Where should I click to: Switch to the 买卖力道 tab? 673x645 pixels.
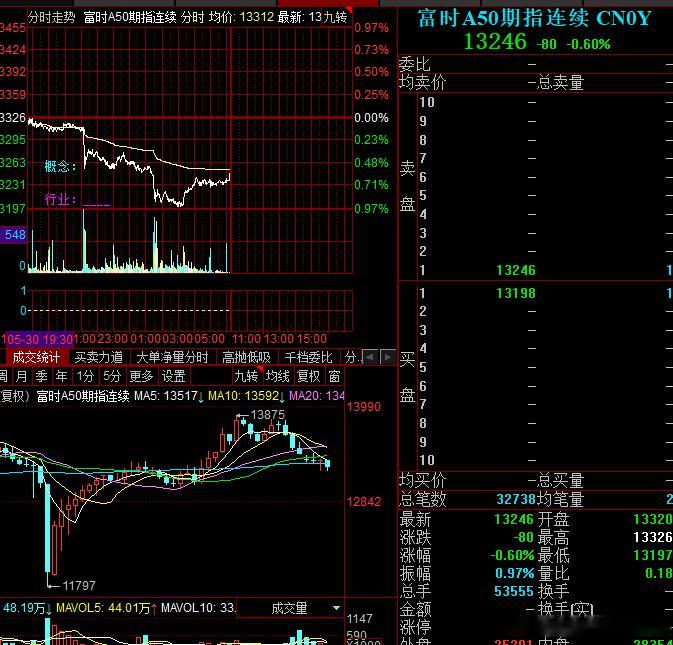(98, 357)
